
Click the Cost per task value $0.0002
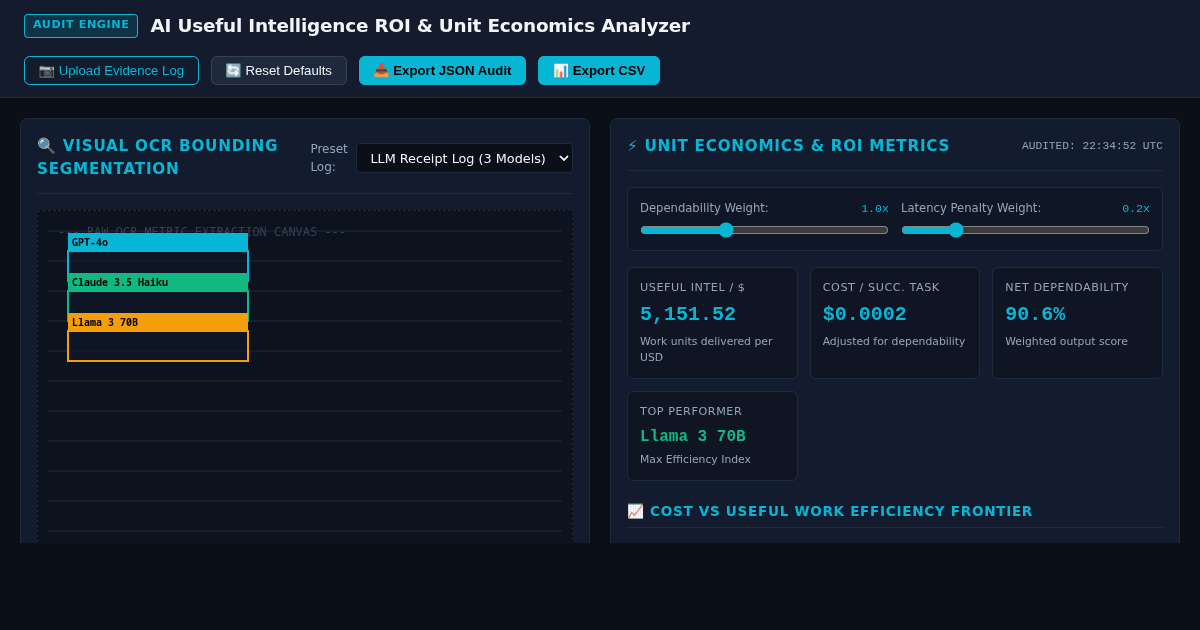(x=865, y=314)
